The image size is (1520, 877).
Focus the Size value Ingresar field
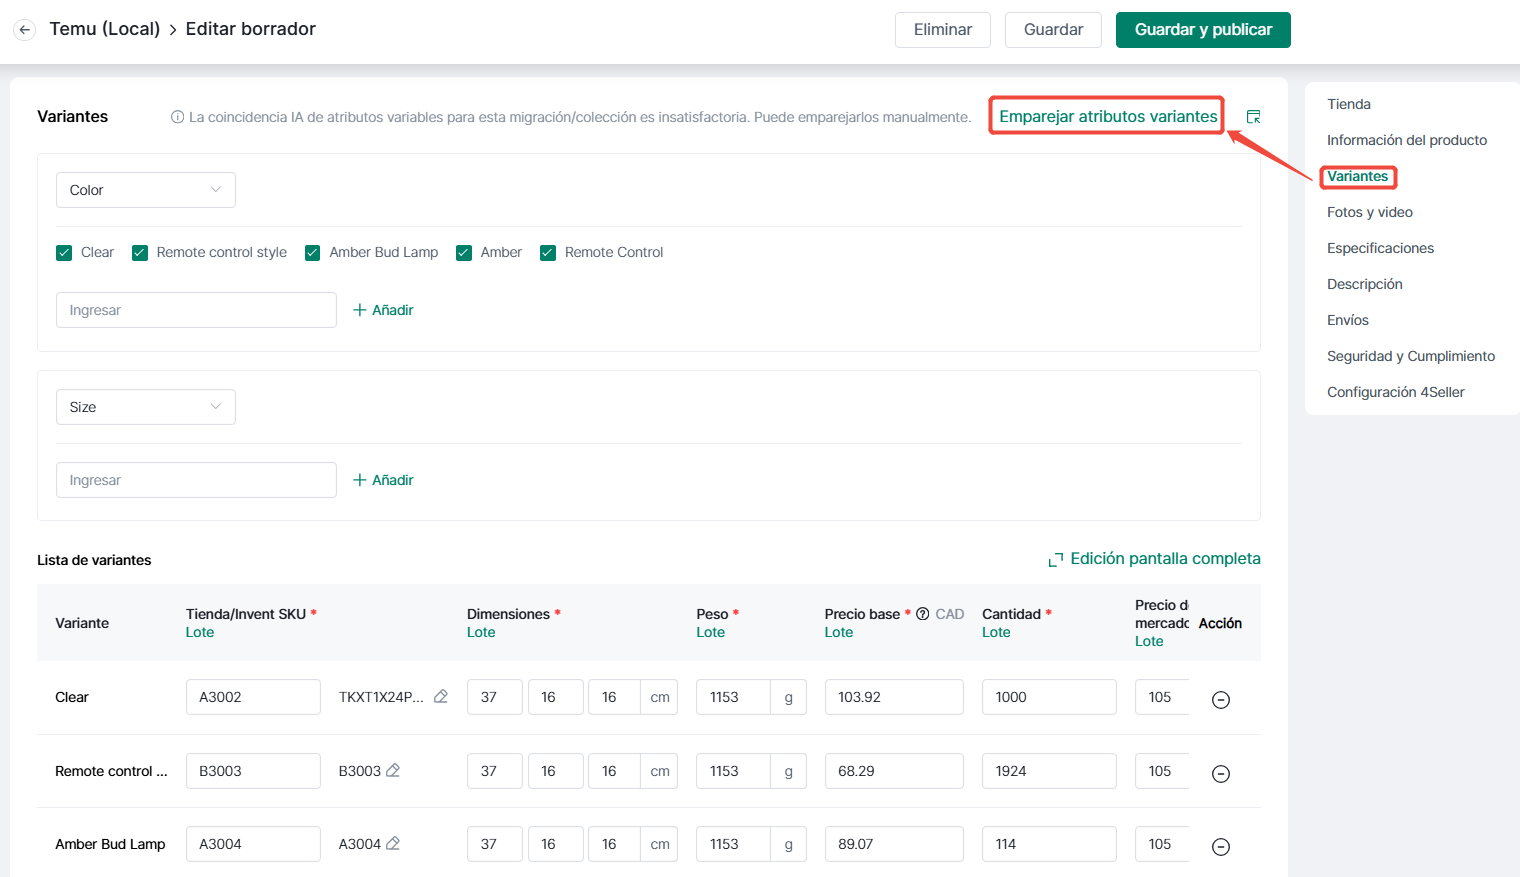[x=196, y=480]
